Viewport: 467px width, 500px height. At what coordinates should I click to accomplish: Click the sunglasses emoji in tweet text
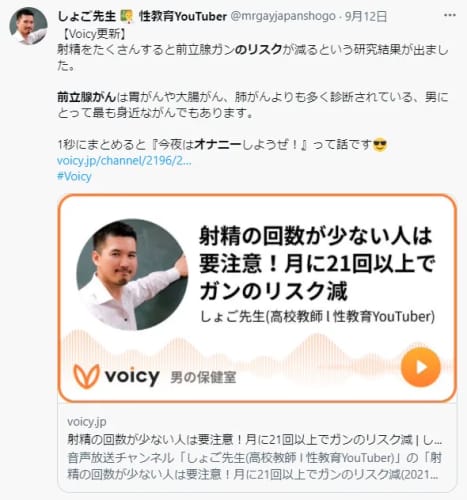[380, 145]
